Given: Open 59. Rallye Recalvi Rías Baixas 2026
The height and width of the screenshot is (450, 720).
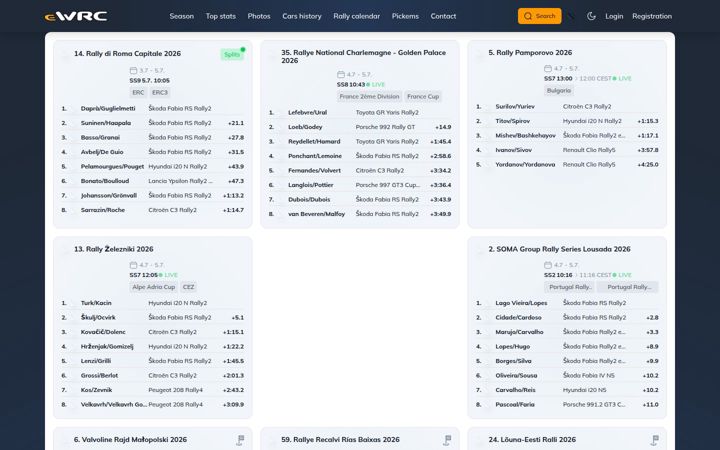Looking at the screenshot, I should [x=340, y=439].
